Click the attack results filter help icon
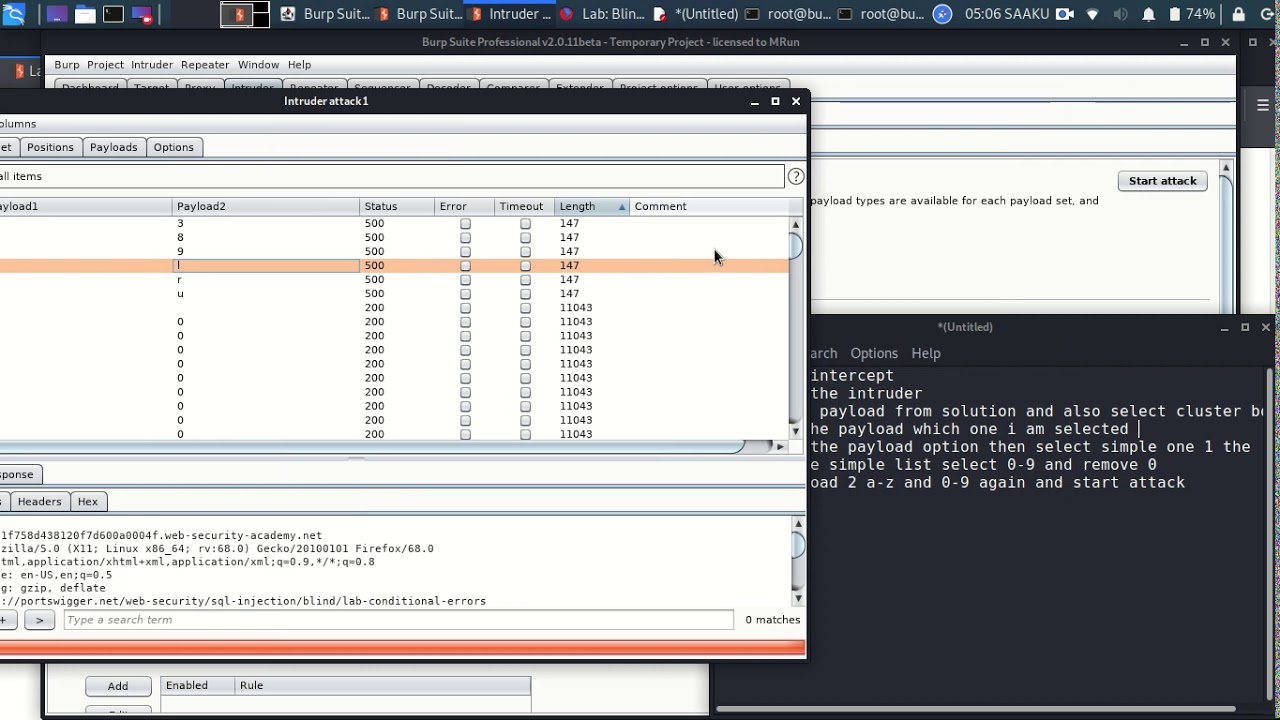The width and height of the screenshot is (1280, 720). (x=796, y=176)
